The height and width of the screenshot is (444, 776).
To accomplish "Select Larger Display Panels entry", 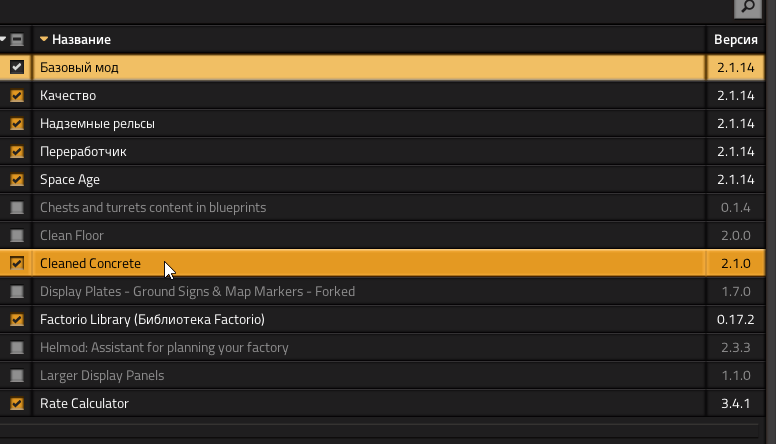I will coord(382,375).
